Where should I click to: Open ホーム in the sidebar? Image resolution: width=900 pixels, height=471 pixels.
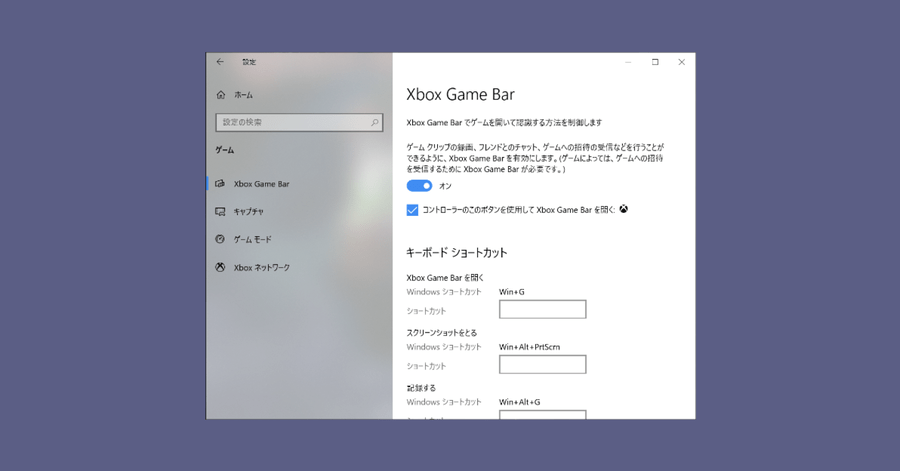[243, 95]
